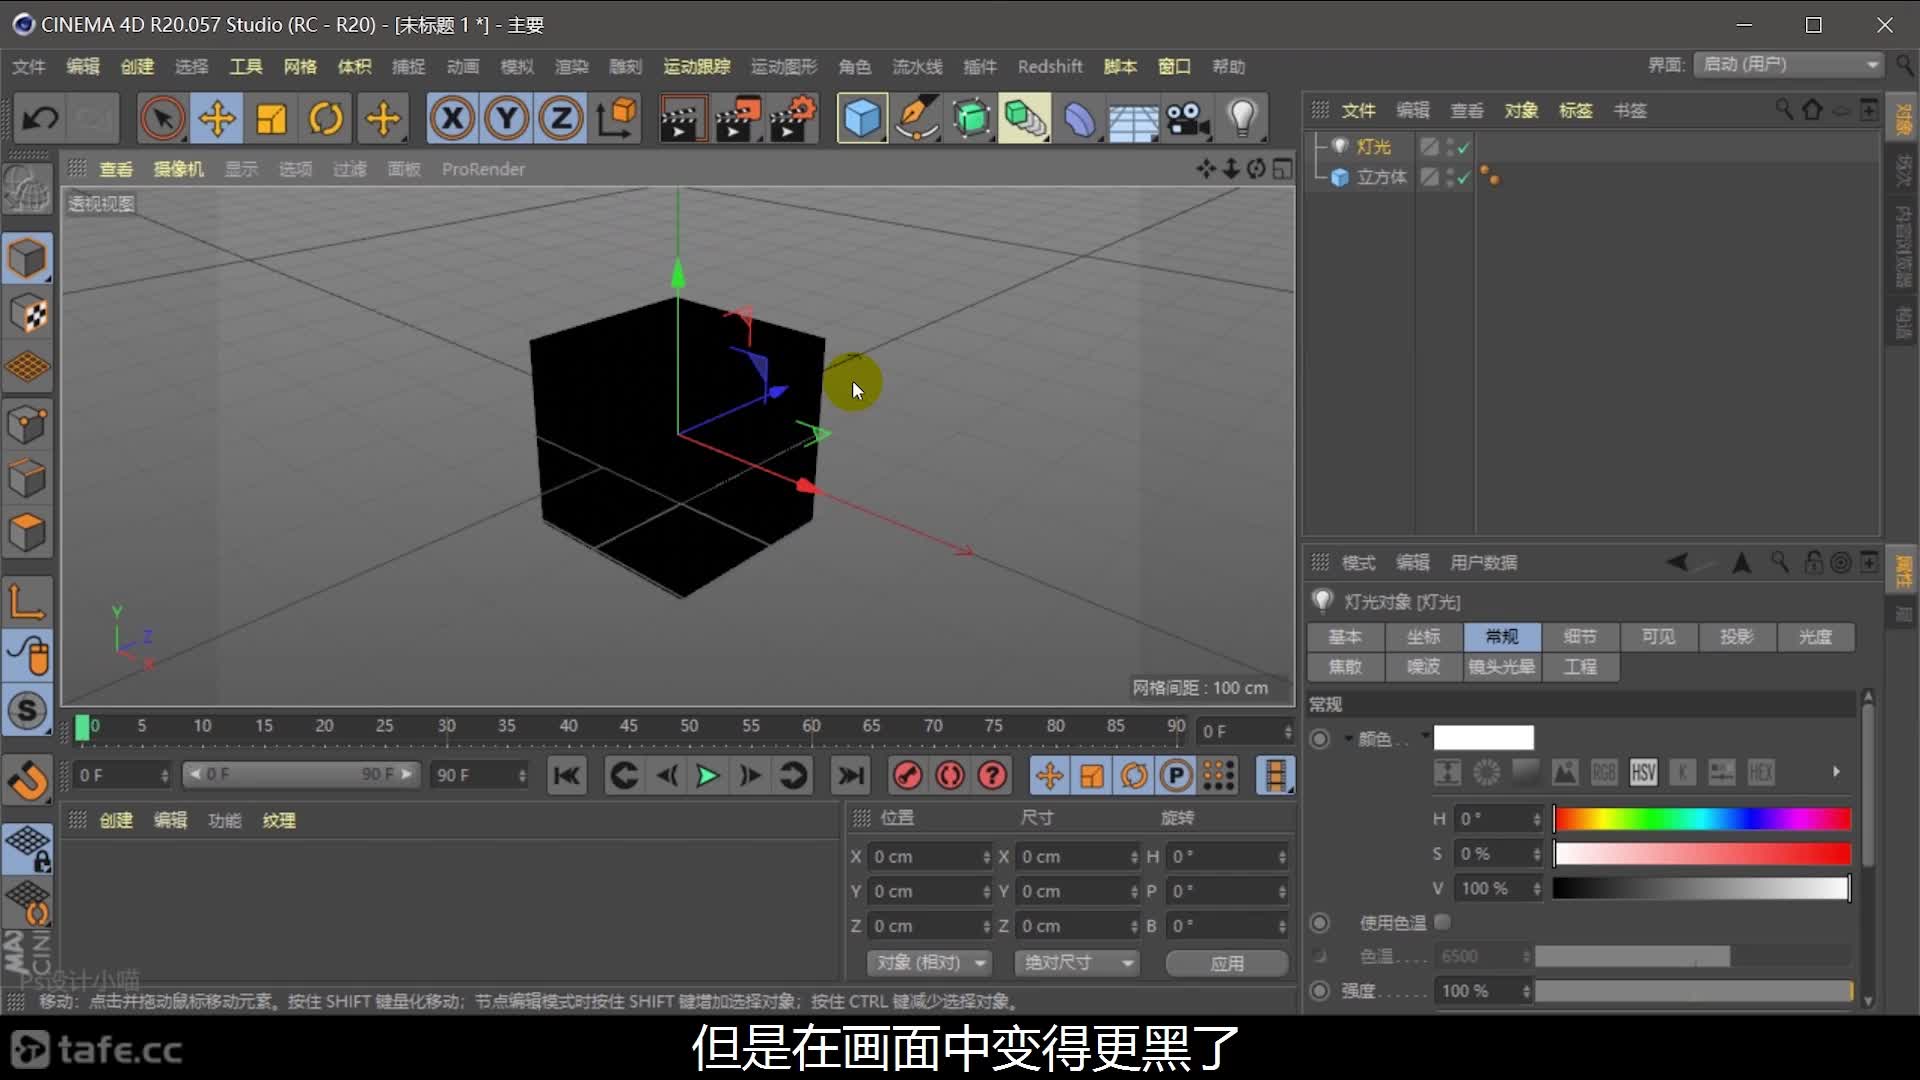The width and height of the screenshot is (1920, 1080).
Task: Toggle the 强度 animation radio dot
Action: pyautogui.click(x=1320, y=991)
